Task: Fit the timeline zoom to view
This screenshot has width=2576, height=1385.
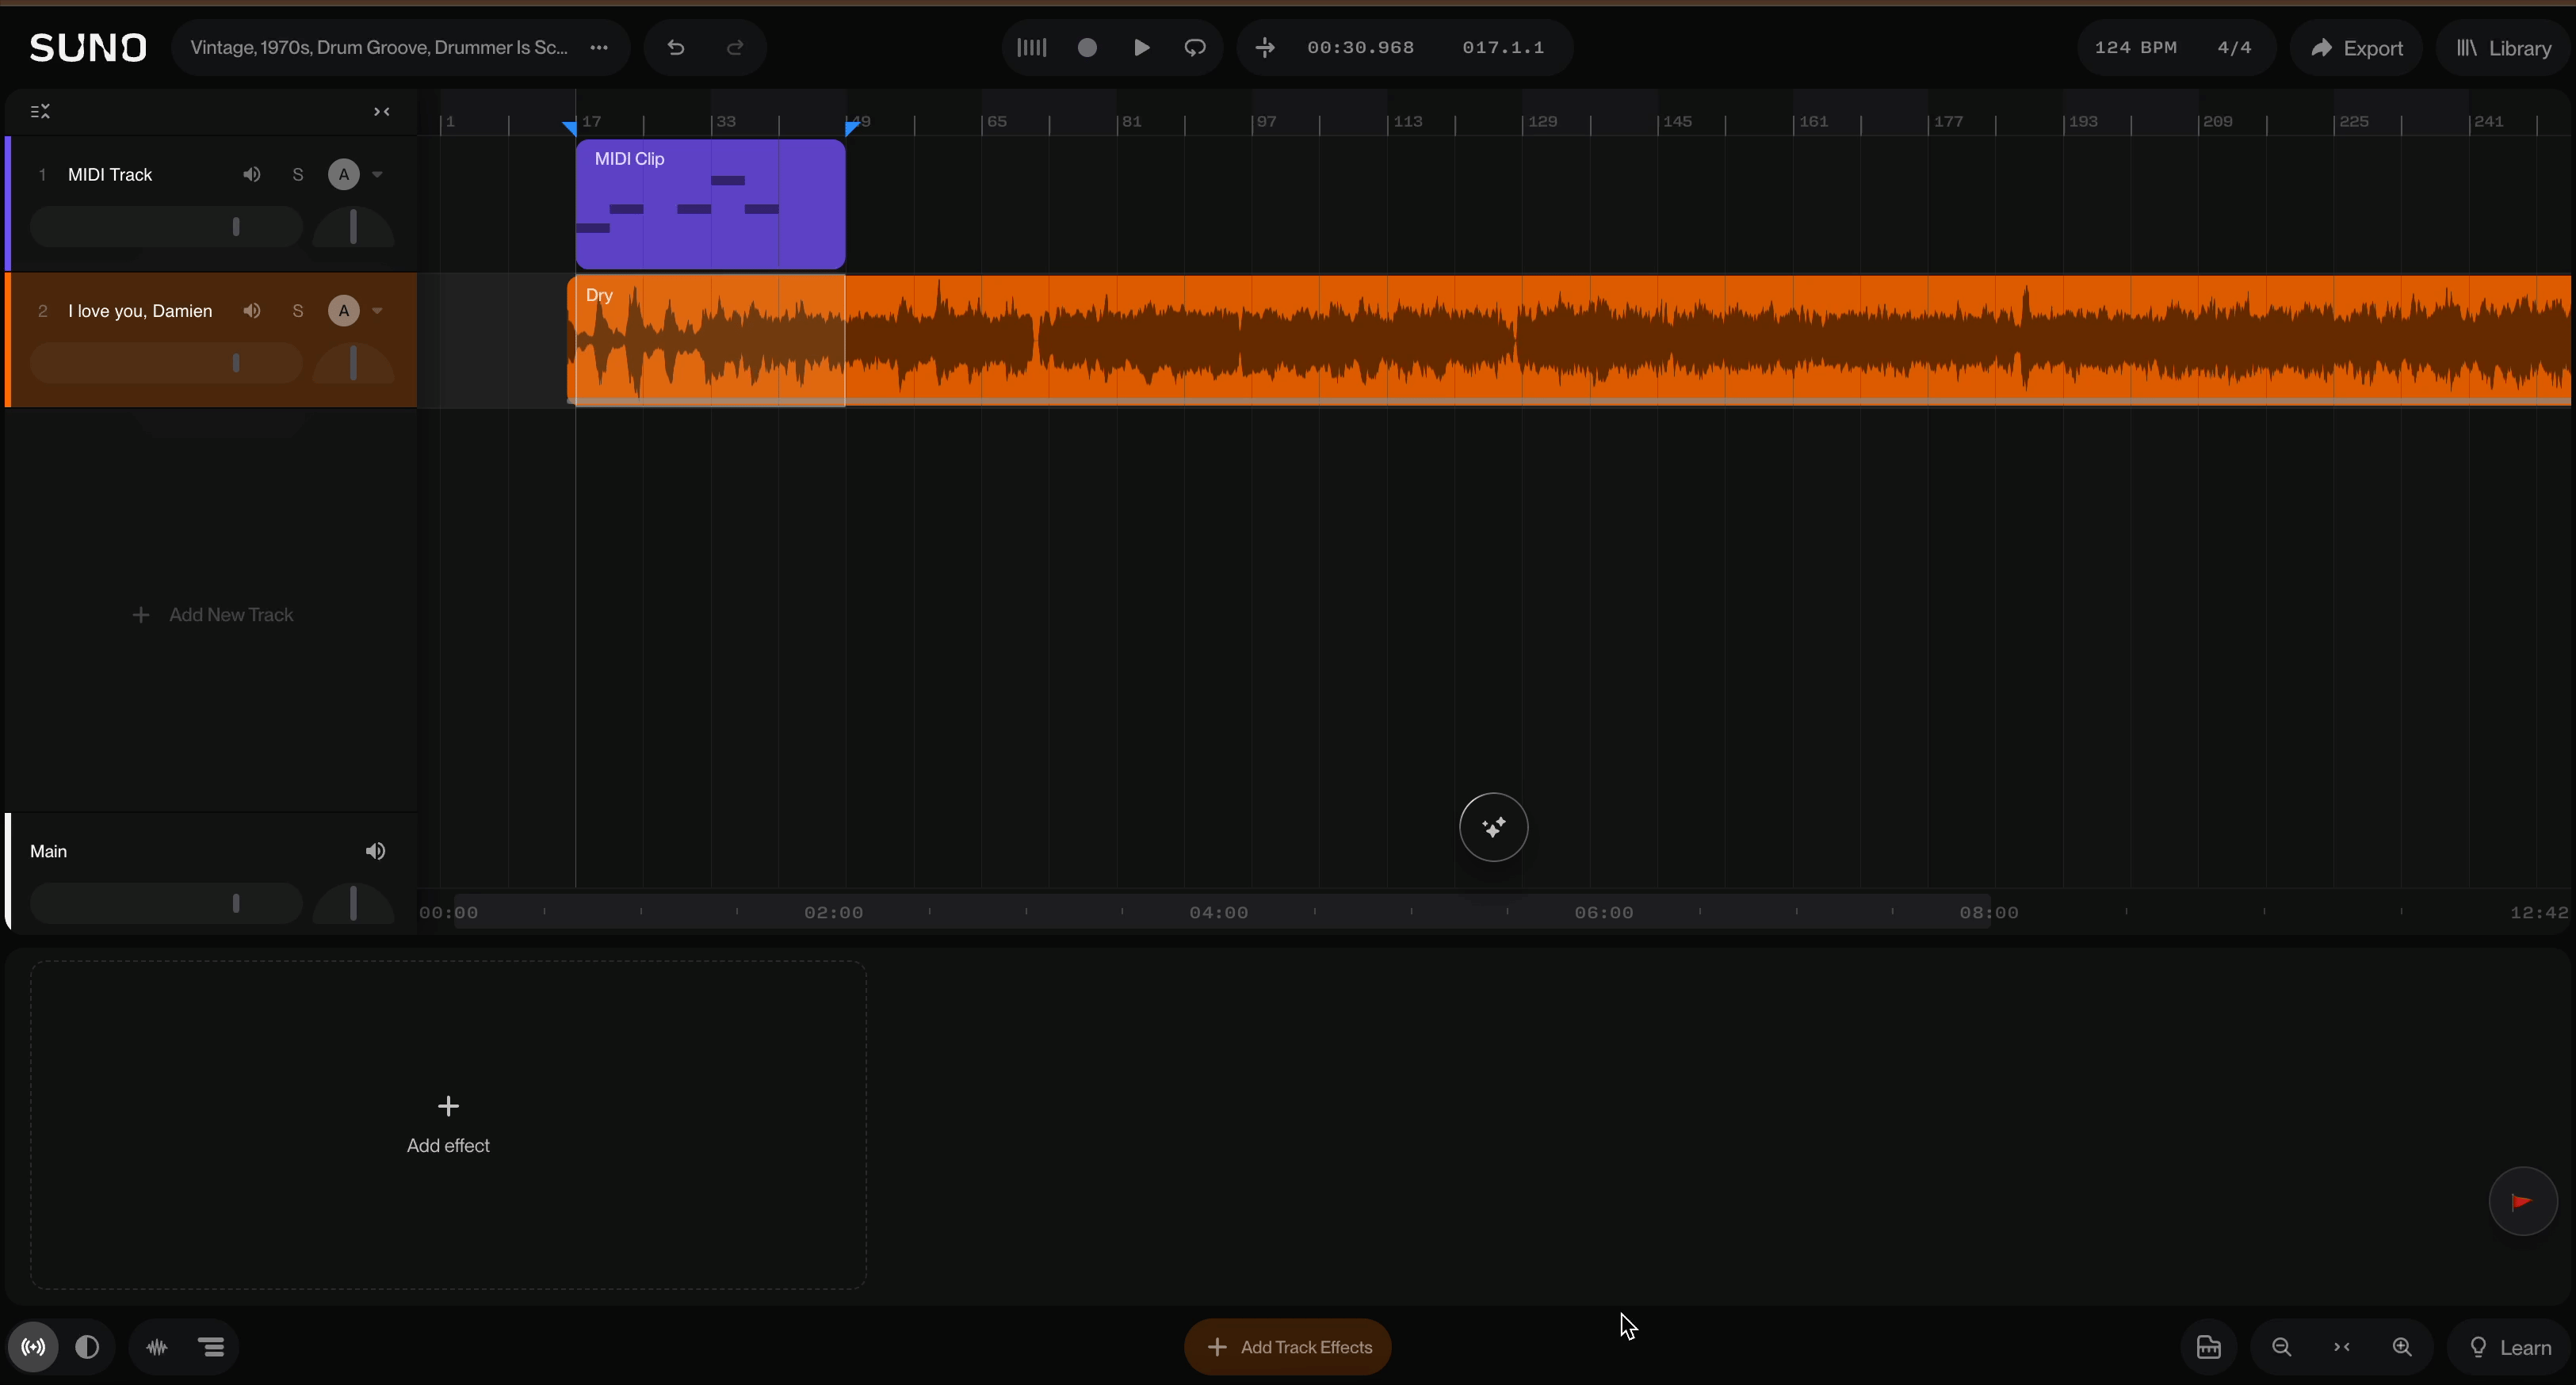Action: coord(2341,1347)
